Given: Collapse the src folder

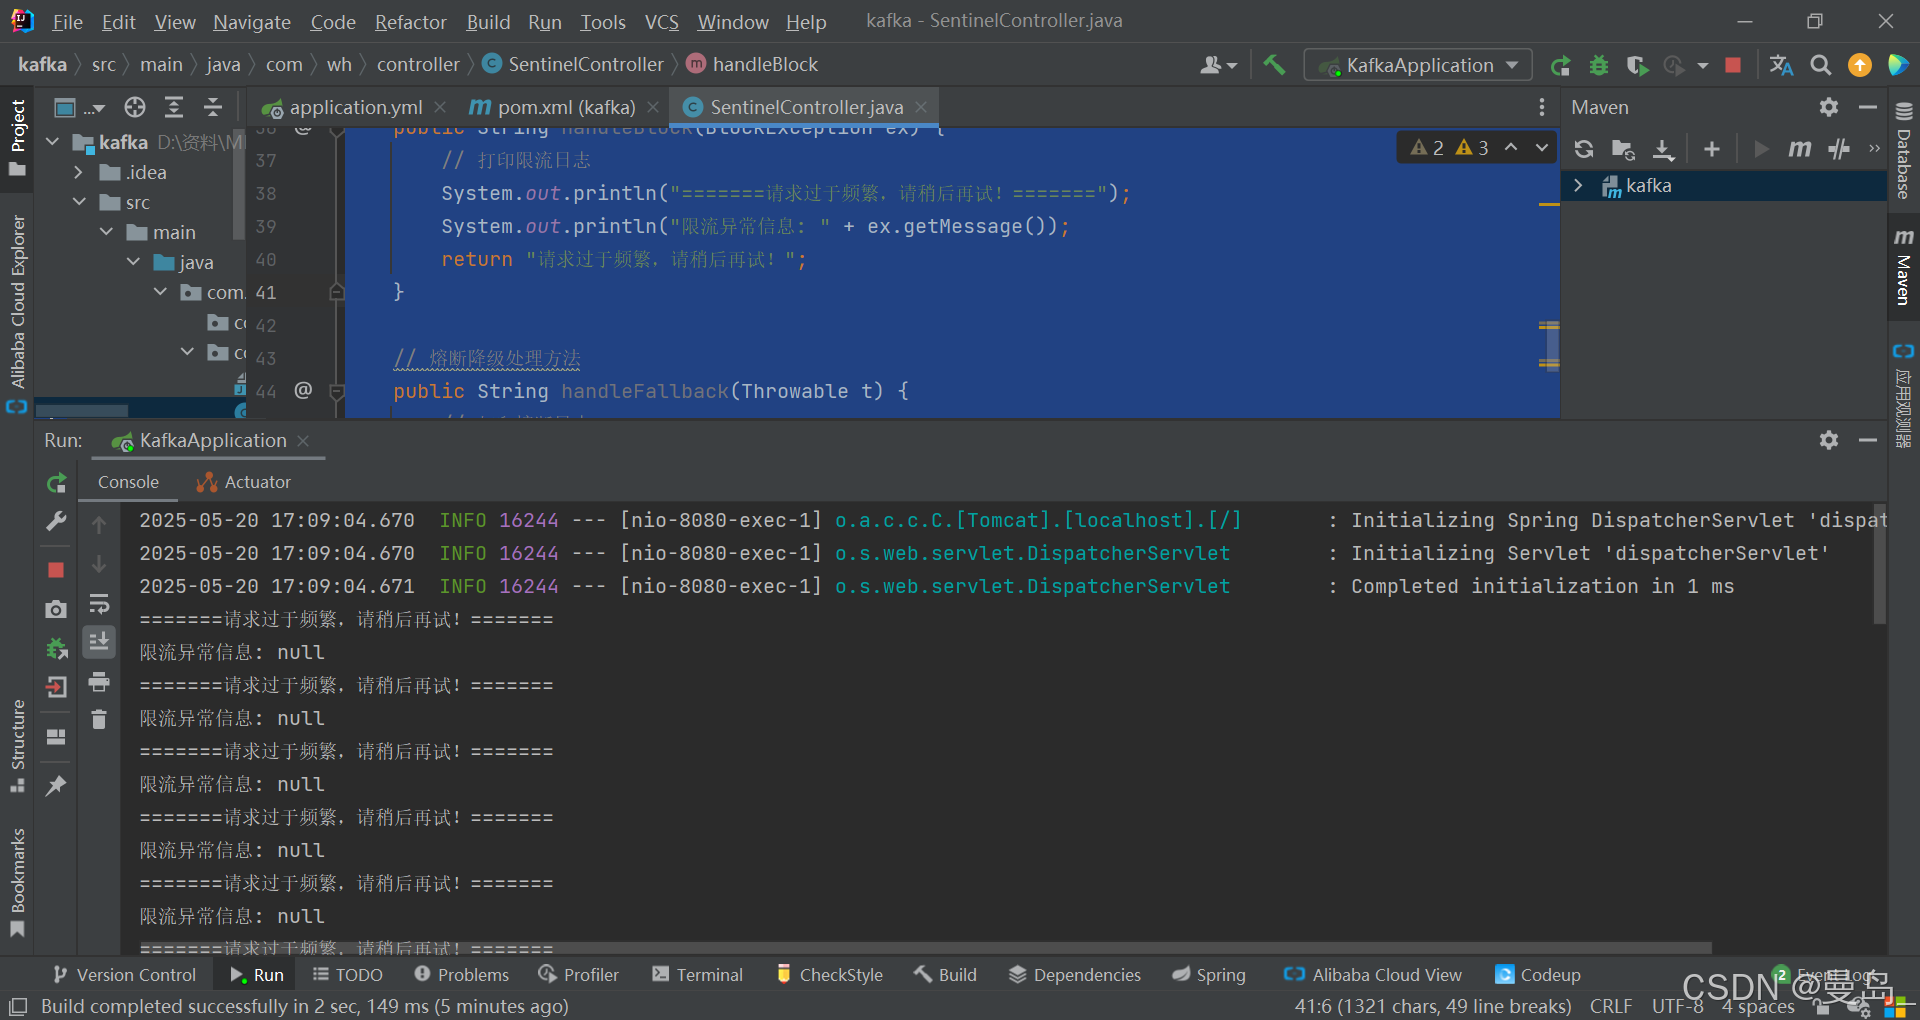Looking at the screenshot, I should tap(79, 202).
